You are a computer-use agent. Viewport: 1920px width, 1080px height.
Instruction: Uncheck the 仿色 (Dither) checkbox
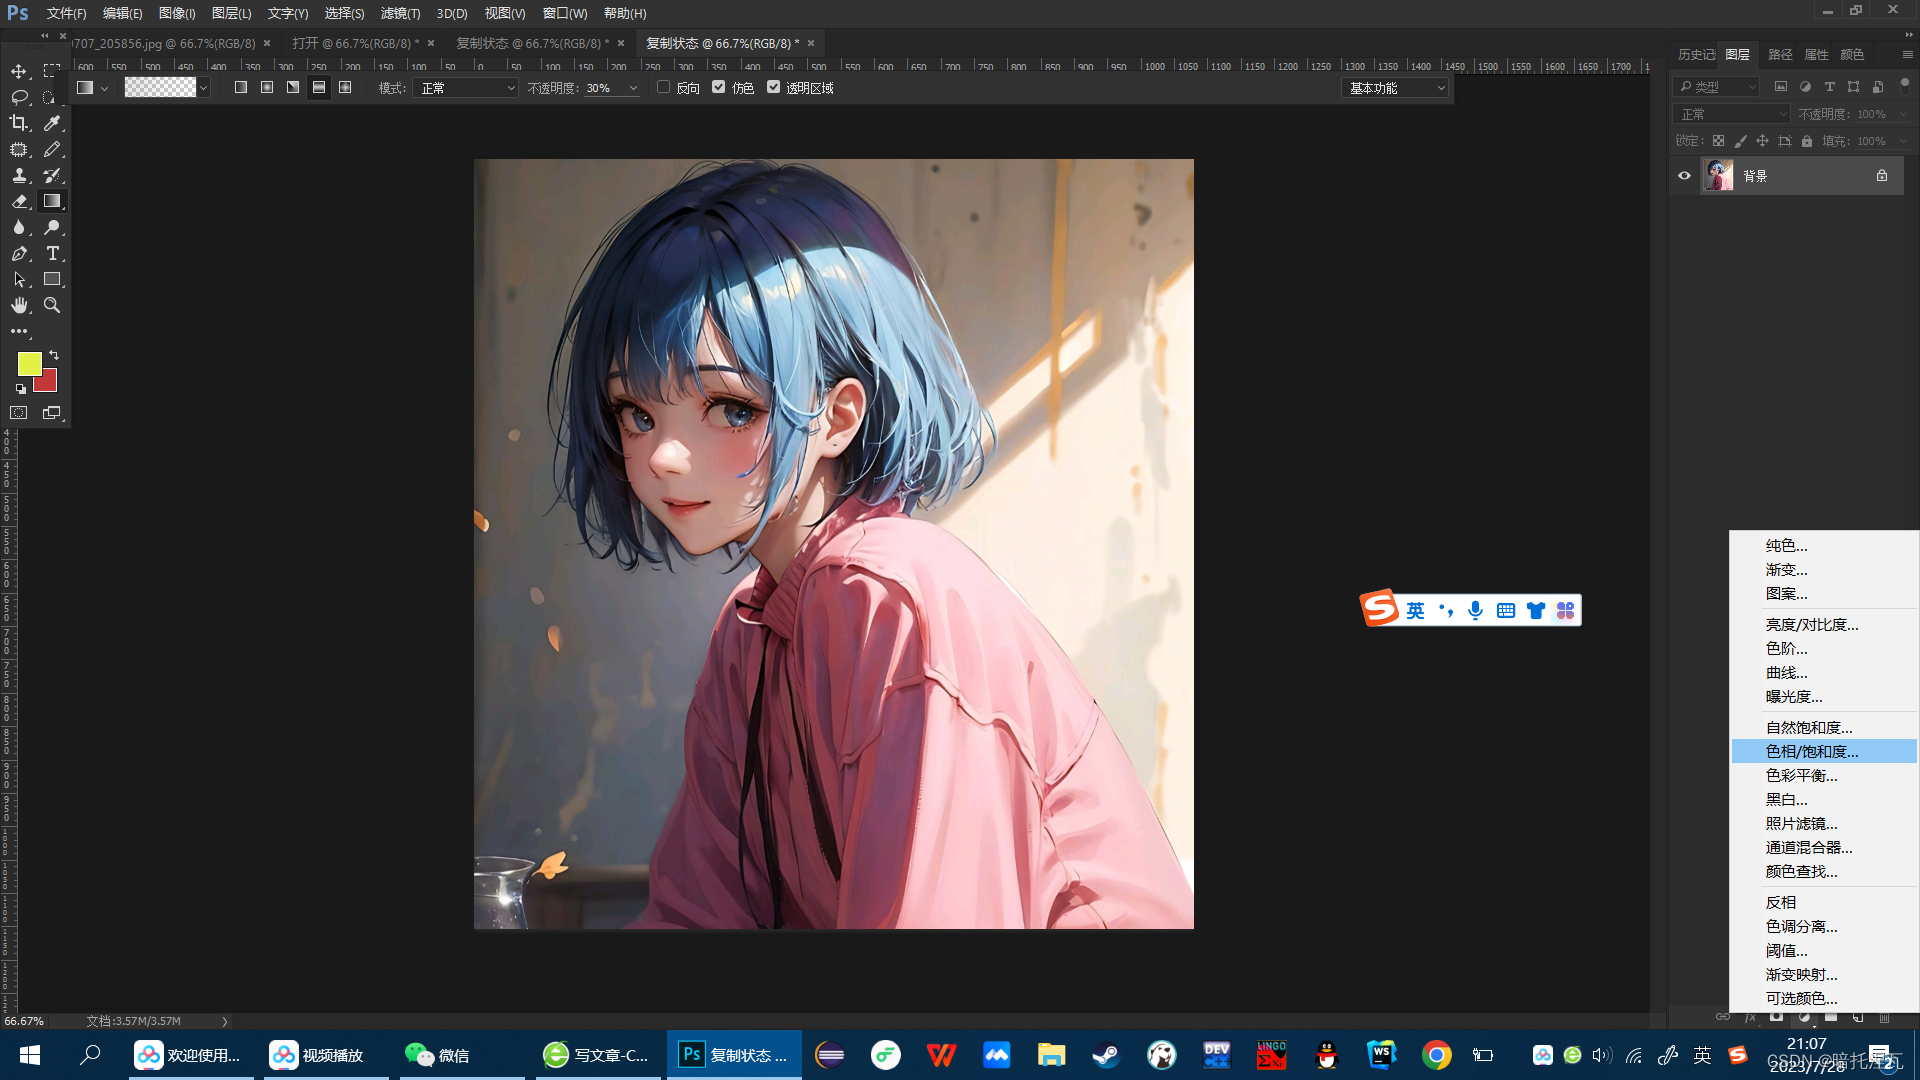(718, 87)
